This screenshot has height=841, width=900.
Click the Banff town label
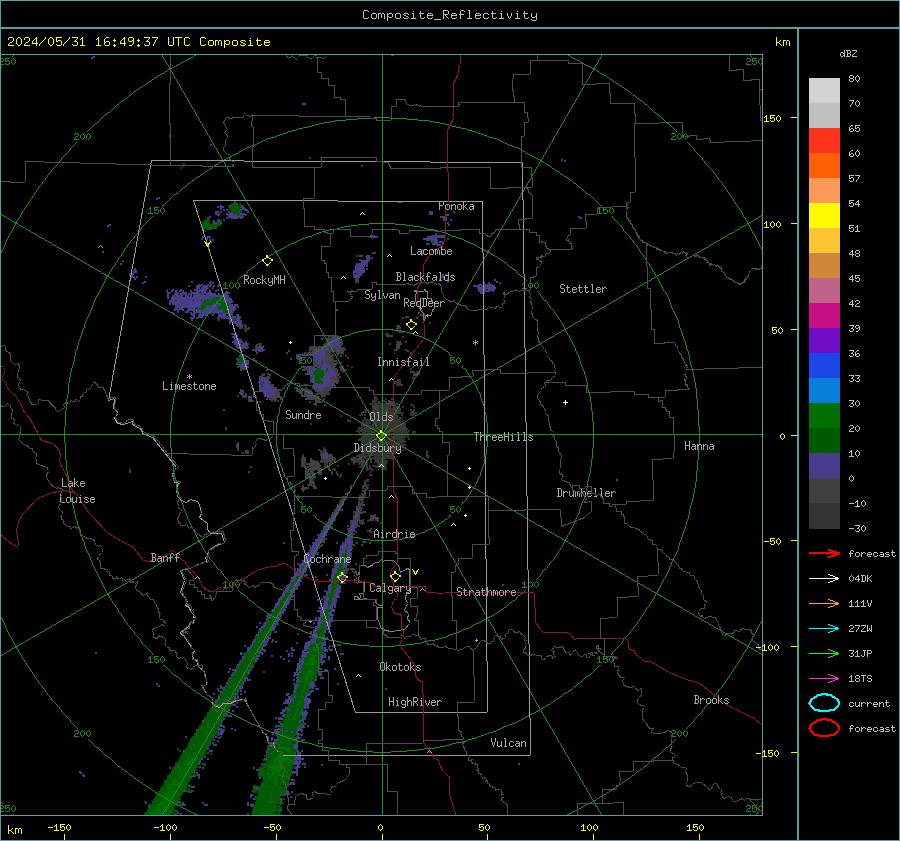(x=165, y=558)
